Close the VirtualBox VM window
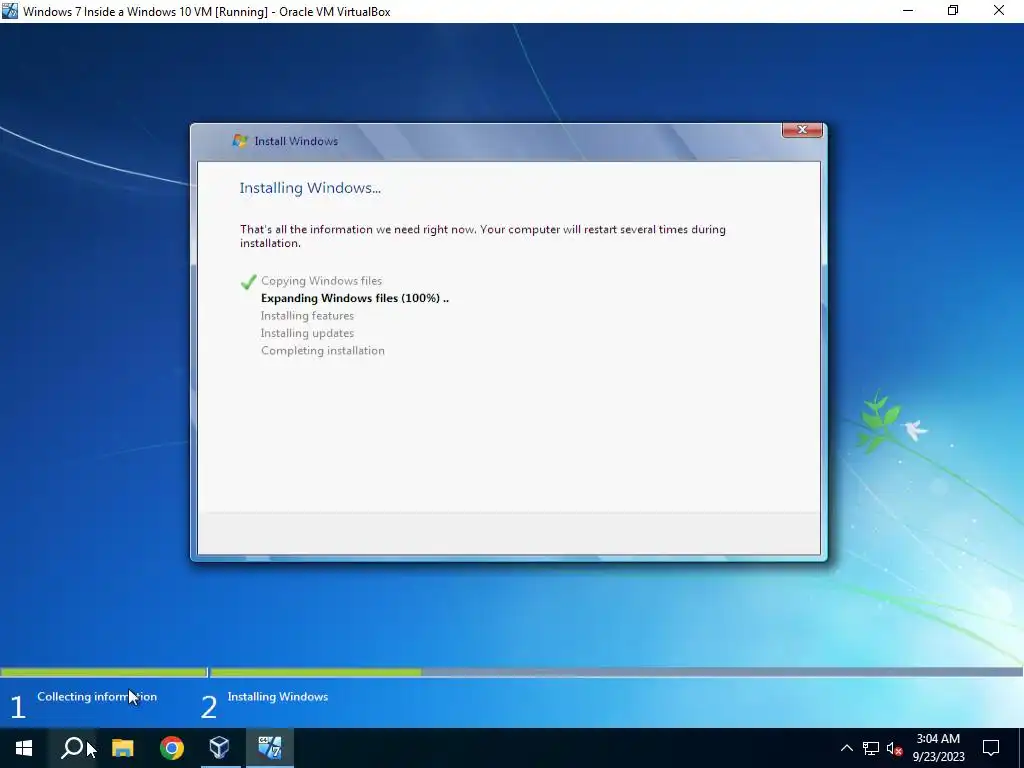Viewport: 1024px width, 768px height. click(999, 11)
